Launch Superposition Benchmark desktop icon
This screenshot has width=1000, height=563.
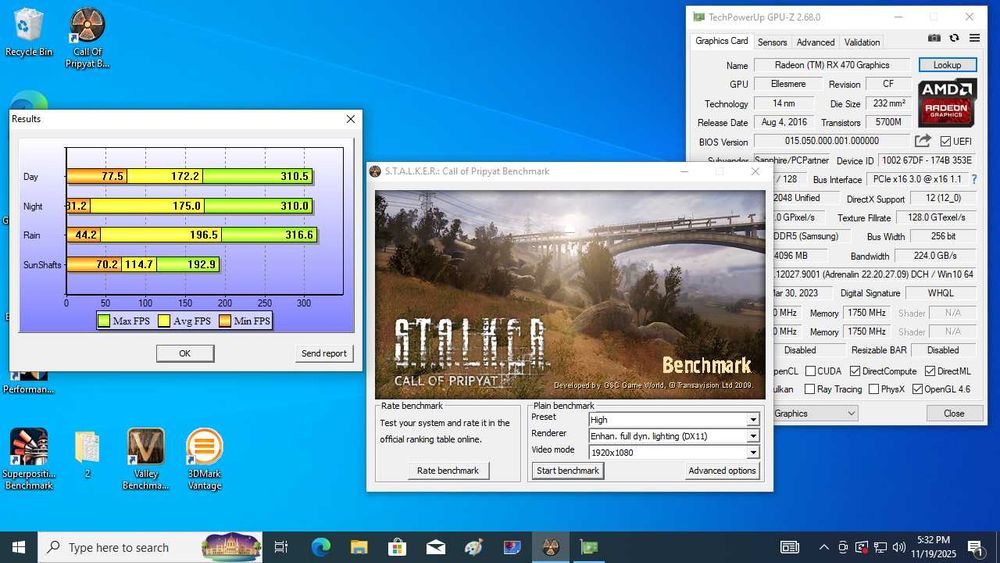(29, 458)
